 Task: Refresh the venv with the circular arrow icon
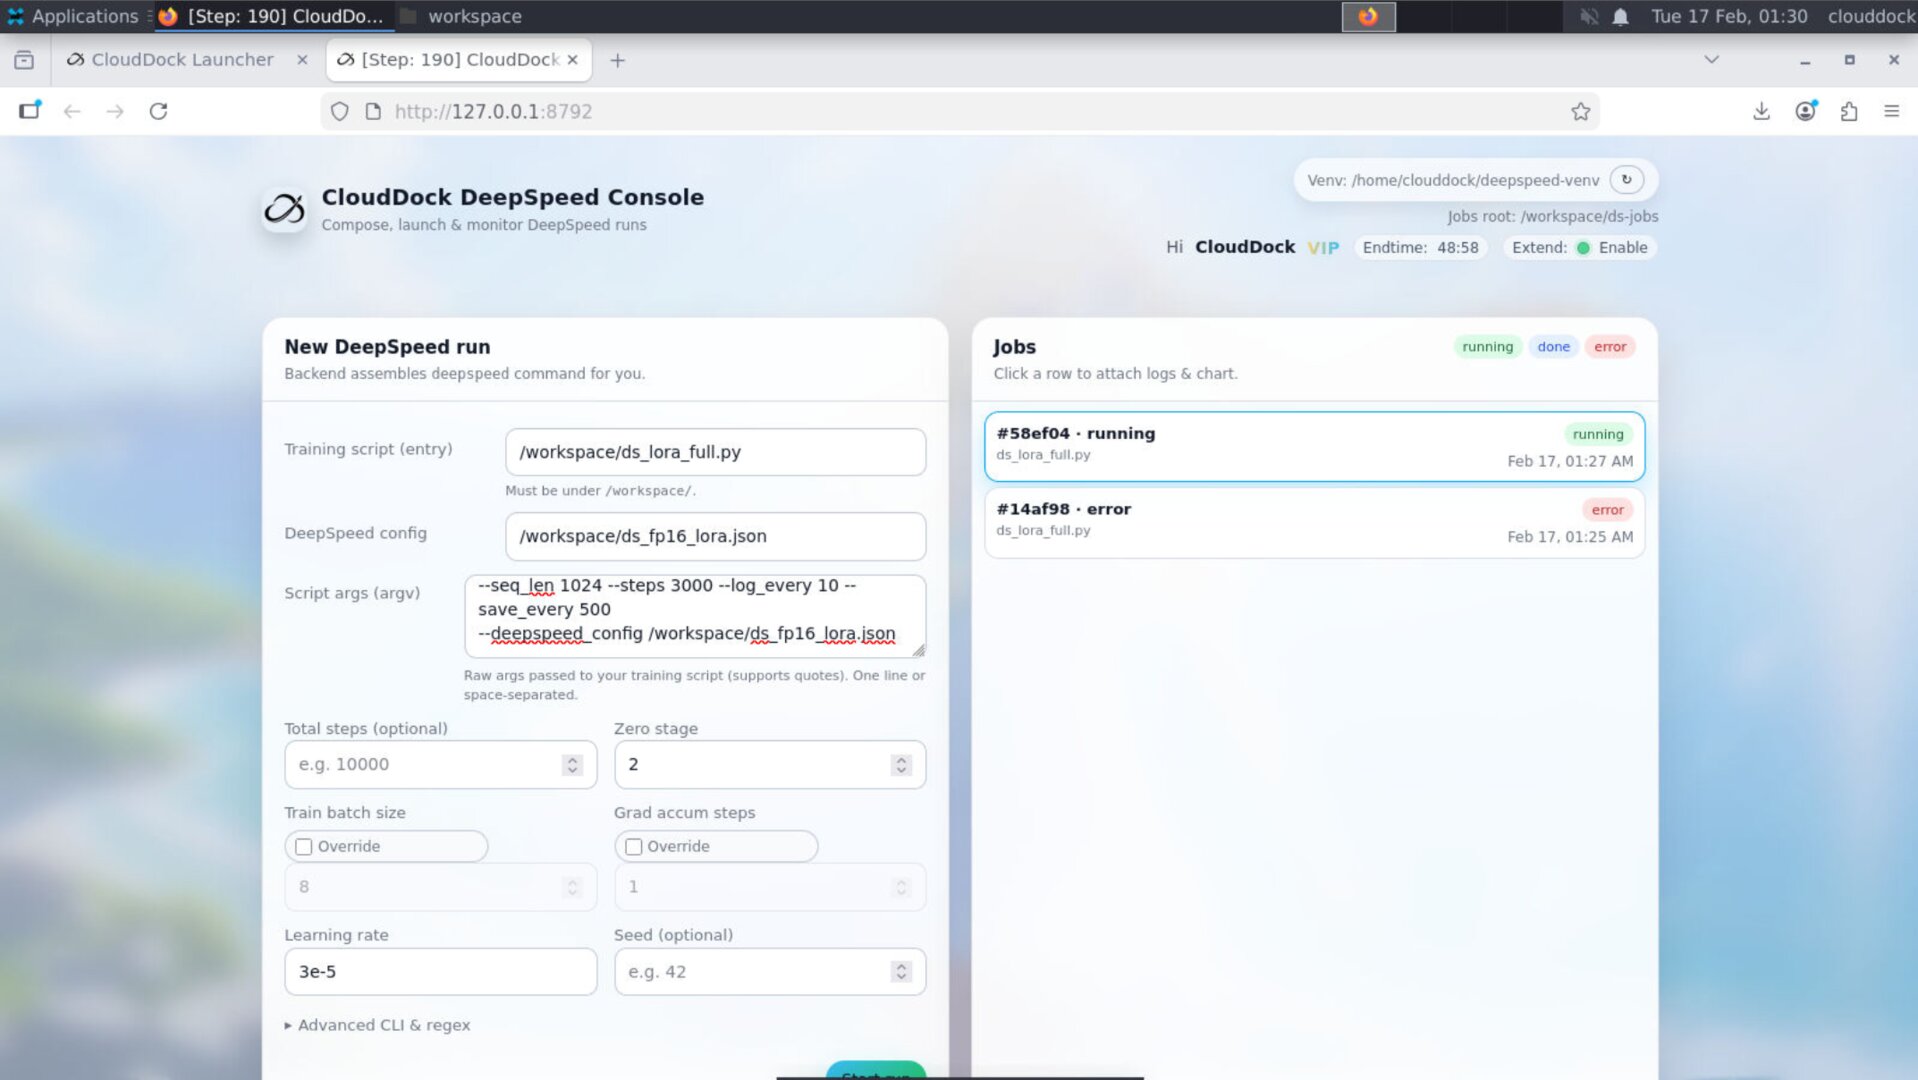[1626, 180]
